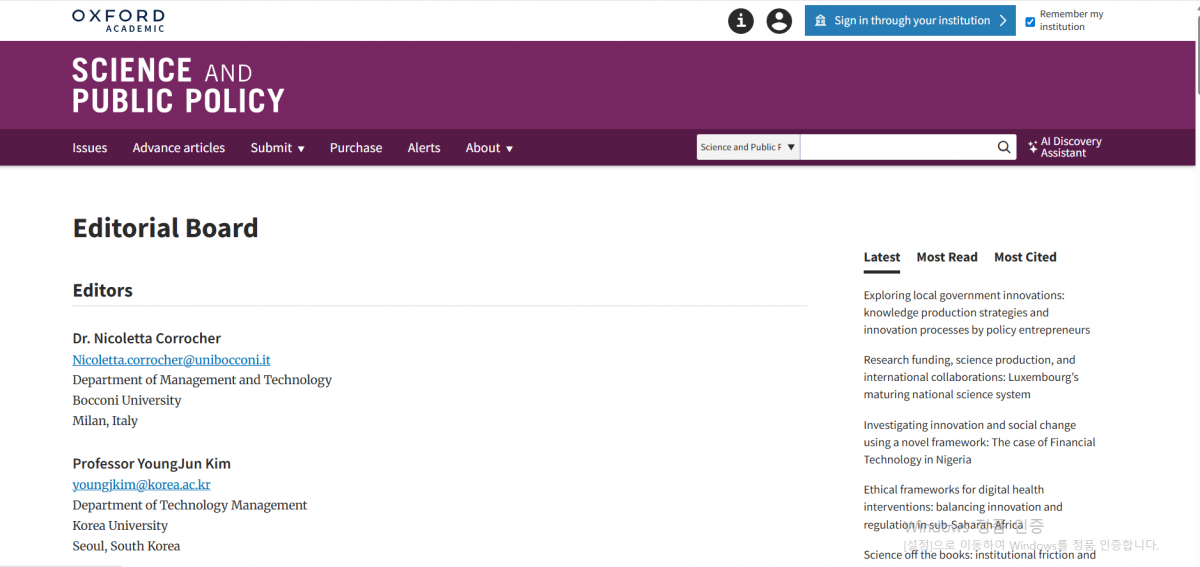
Task: Open the search scope dropdown
Action: [x=748, y=147]
